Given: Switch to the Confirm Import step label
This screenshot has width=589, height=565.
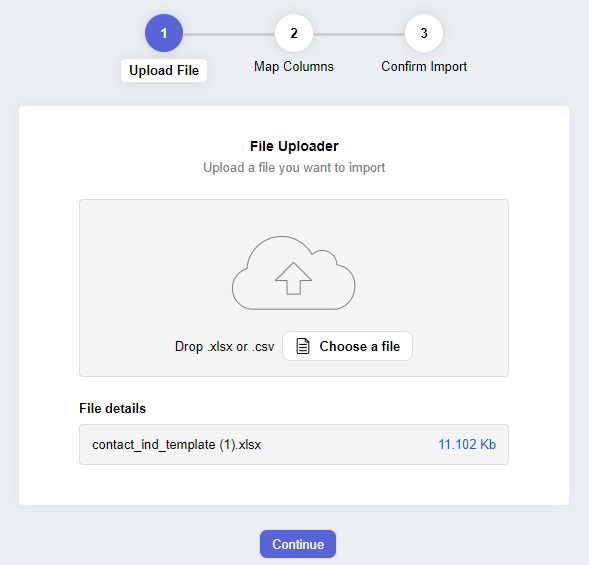Looking at the screenshot, I should coord(424,66).
